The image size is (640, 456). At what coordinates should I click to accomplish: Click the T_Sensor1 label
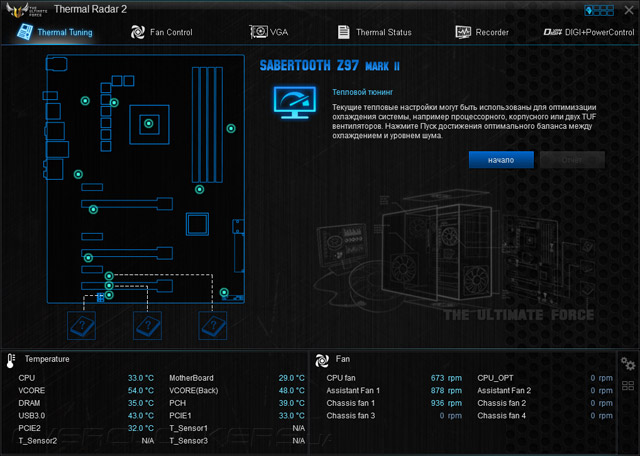coord(189,429)
